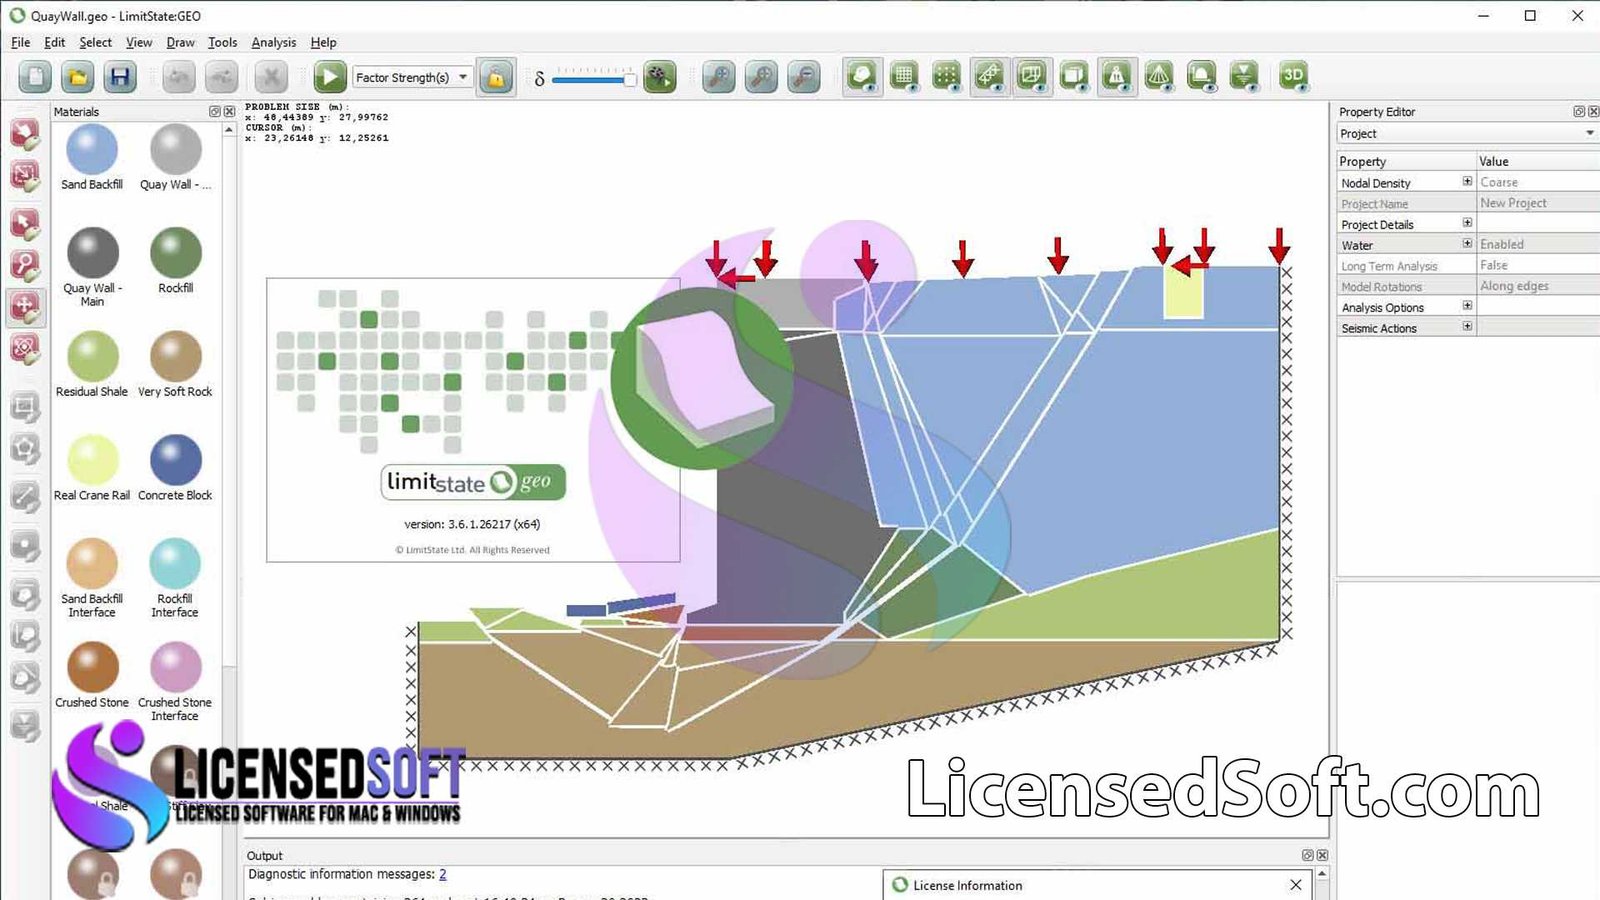Float the Materials panel
This screenshot has height=900, width=1600.
[x=214, y=111]
